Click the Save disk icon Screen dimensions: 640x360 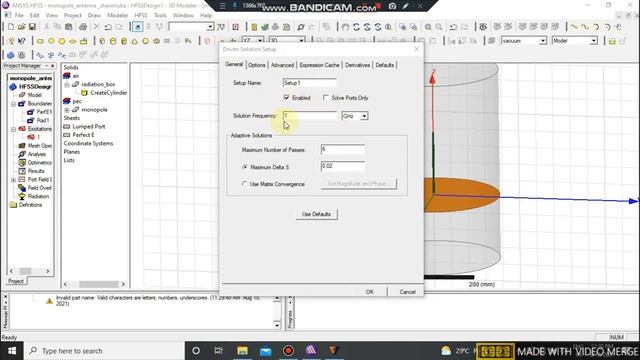tap(32, 27)
